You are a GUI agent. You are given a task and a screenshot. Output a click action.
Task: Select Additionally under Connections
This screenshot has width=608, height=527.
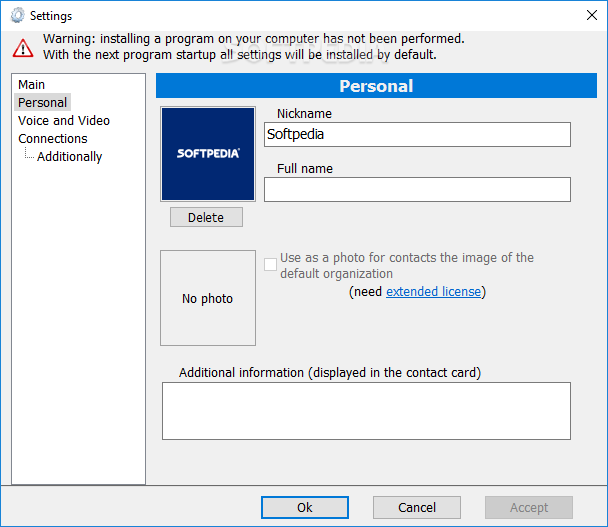coord(69,157)
